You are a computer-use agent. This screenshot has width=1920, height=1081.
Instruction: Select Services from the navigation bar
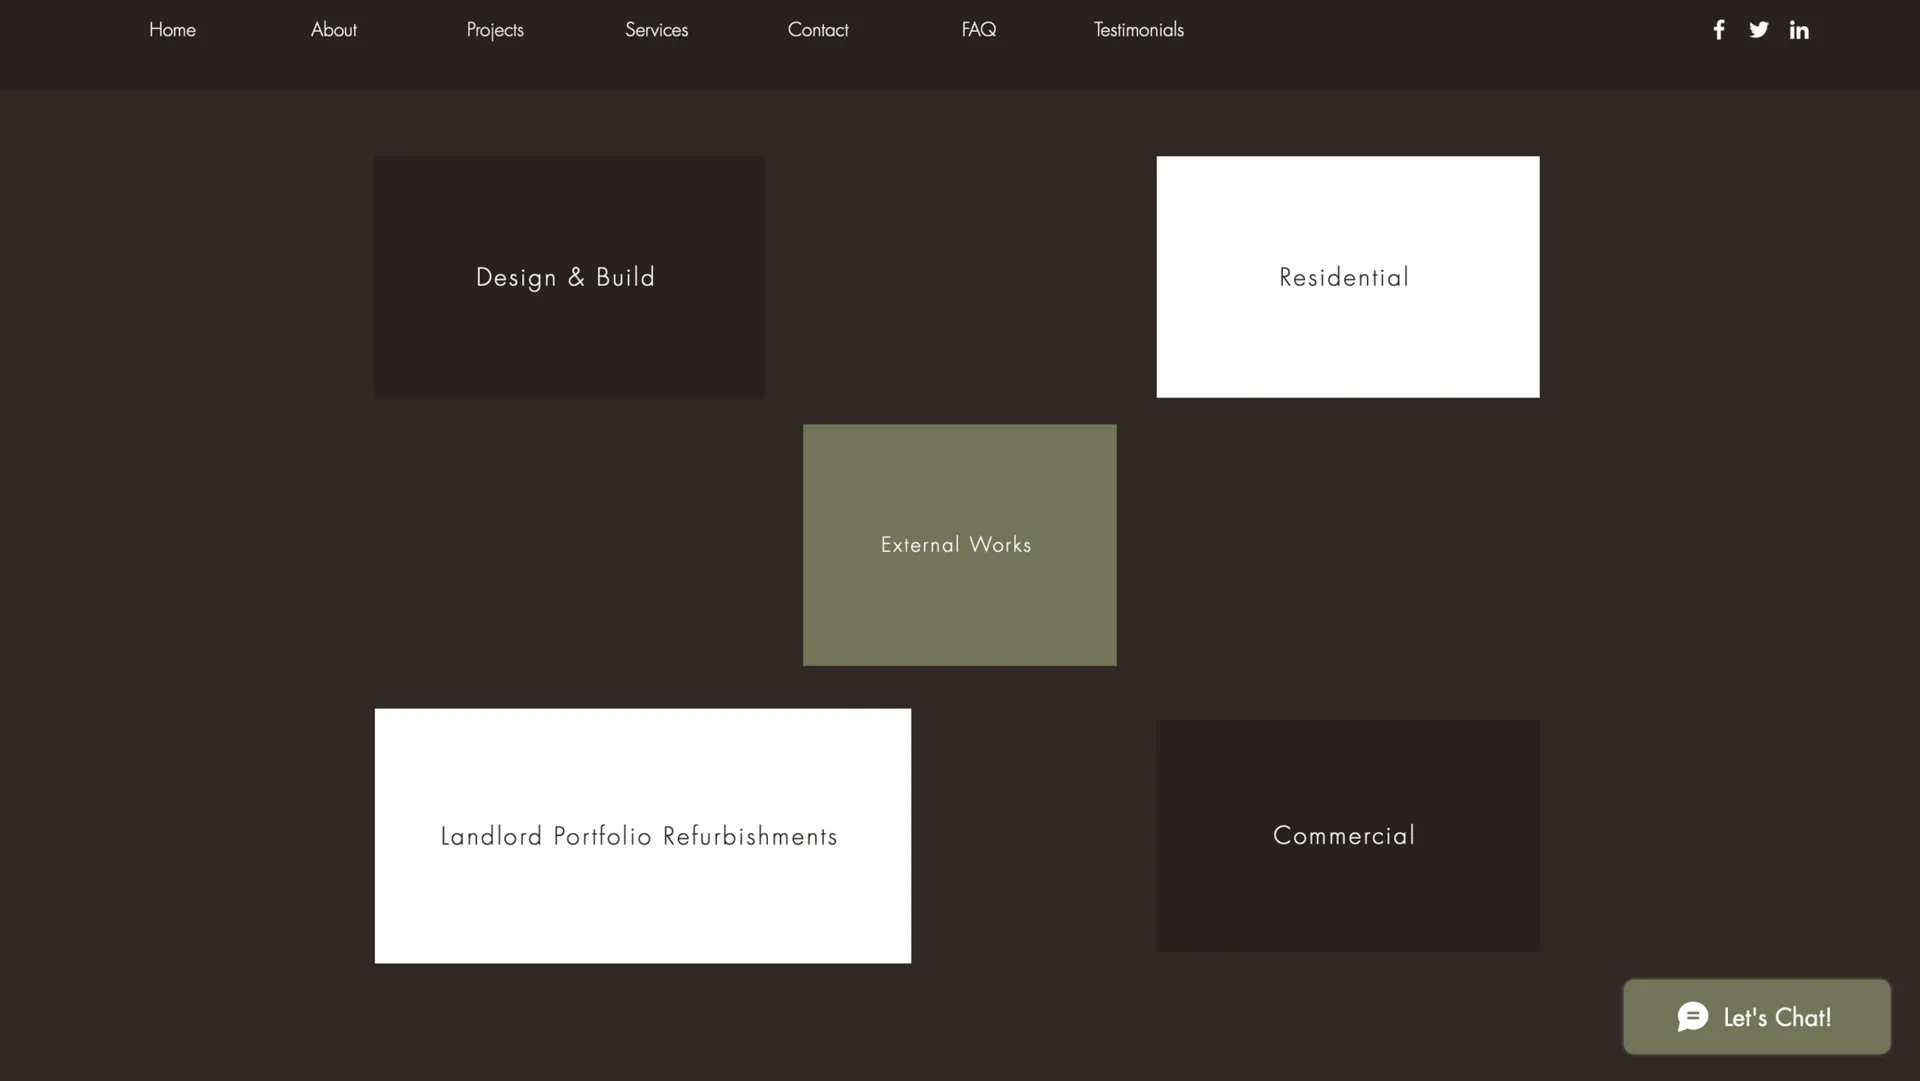pyautogui.click(x=656, y=30)
